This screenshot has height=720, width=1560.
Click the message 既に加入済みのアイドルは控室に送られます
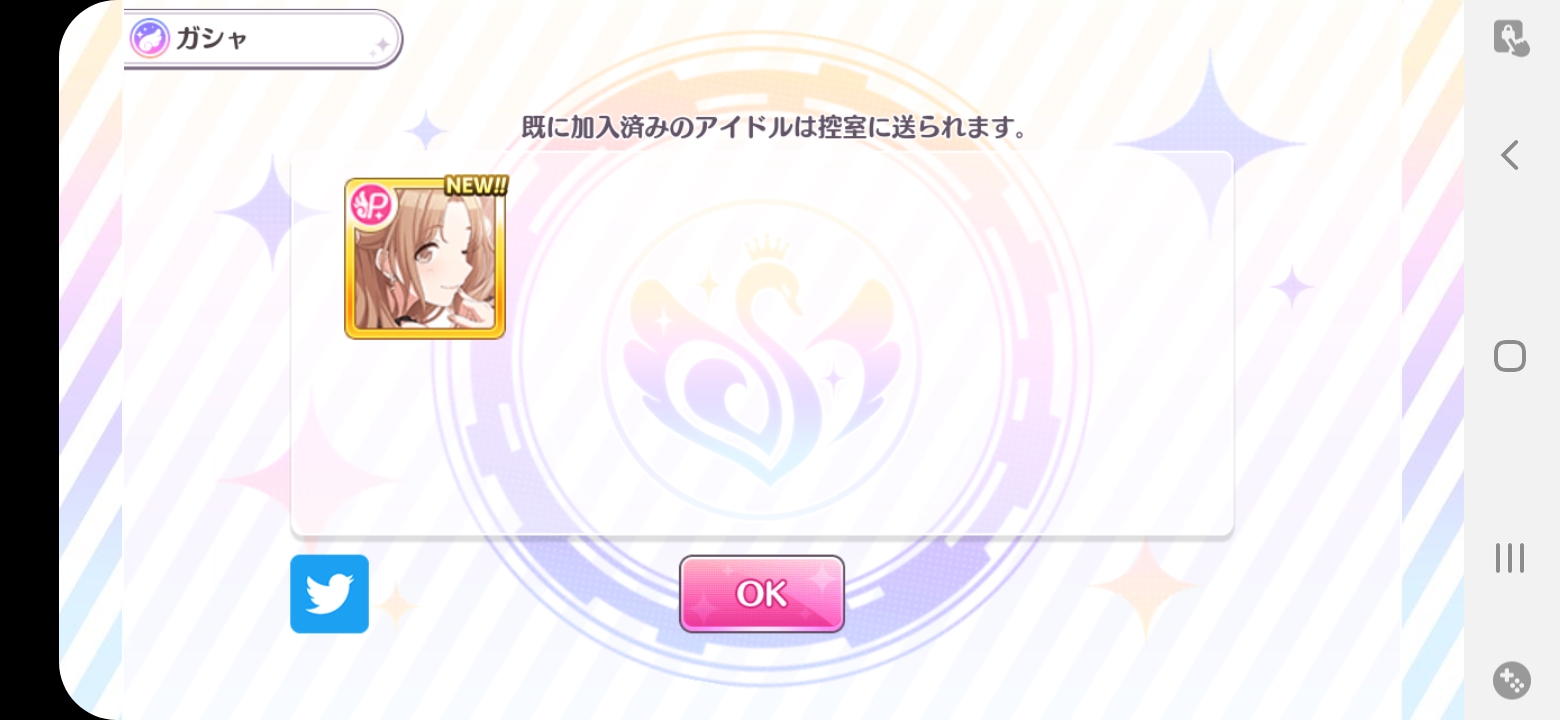(775, 128)
